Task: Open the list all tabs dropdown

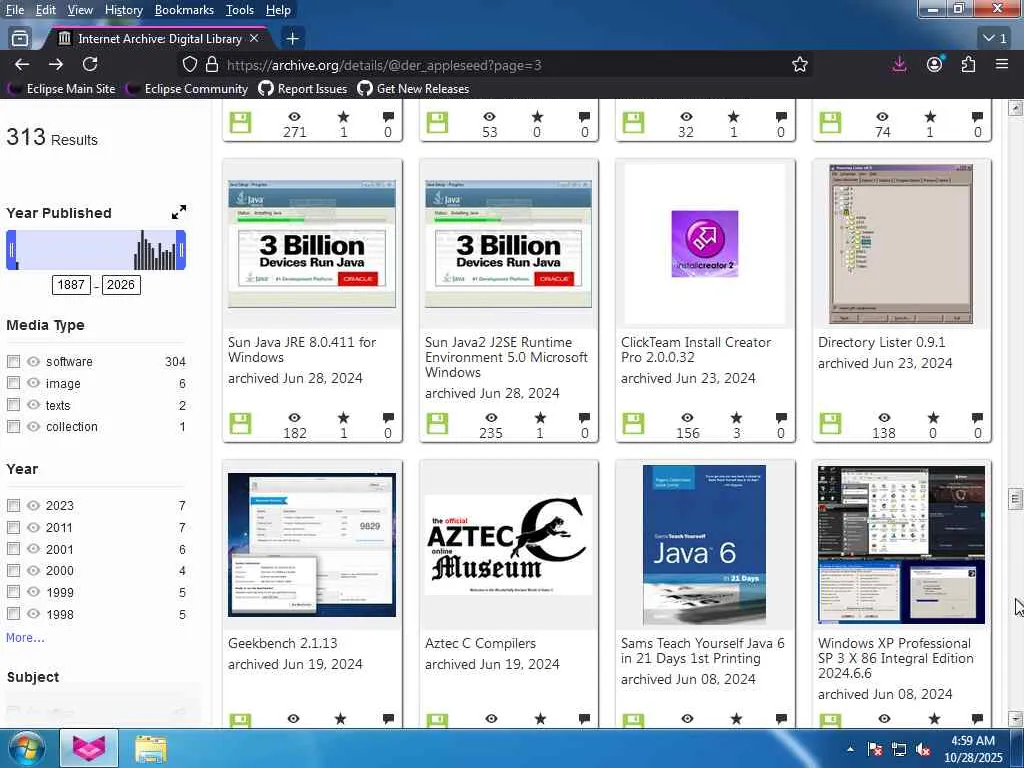Action: (995, 39)
